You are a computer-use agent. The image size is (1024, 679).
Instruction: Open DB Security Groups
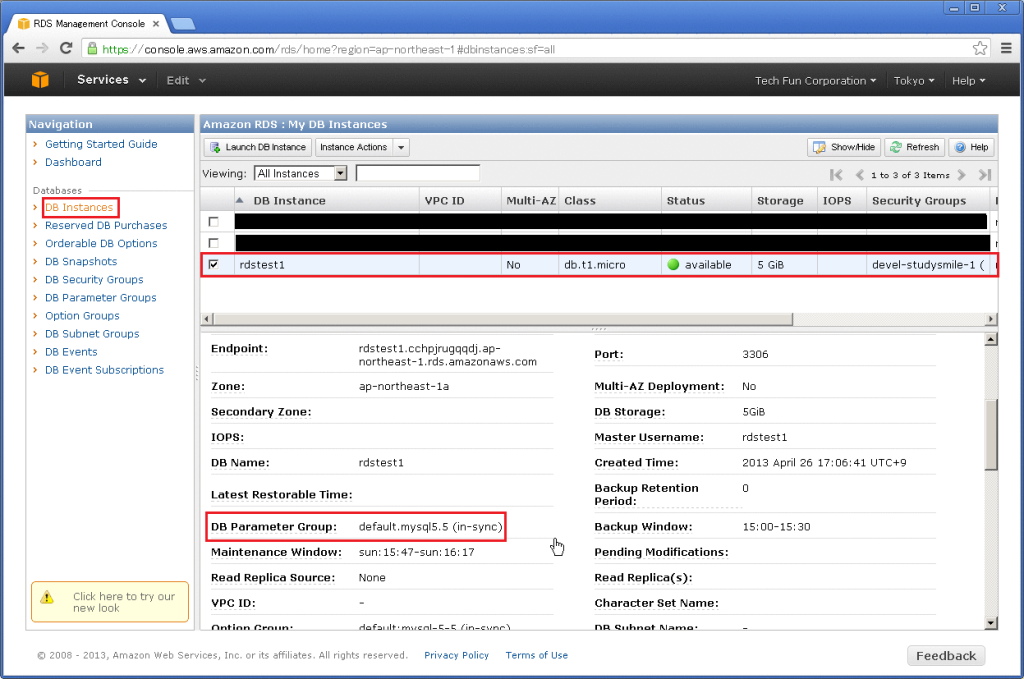click(94, 279)
